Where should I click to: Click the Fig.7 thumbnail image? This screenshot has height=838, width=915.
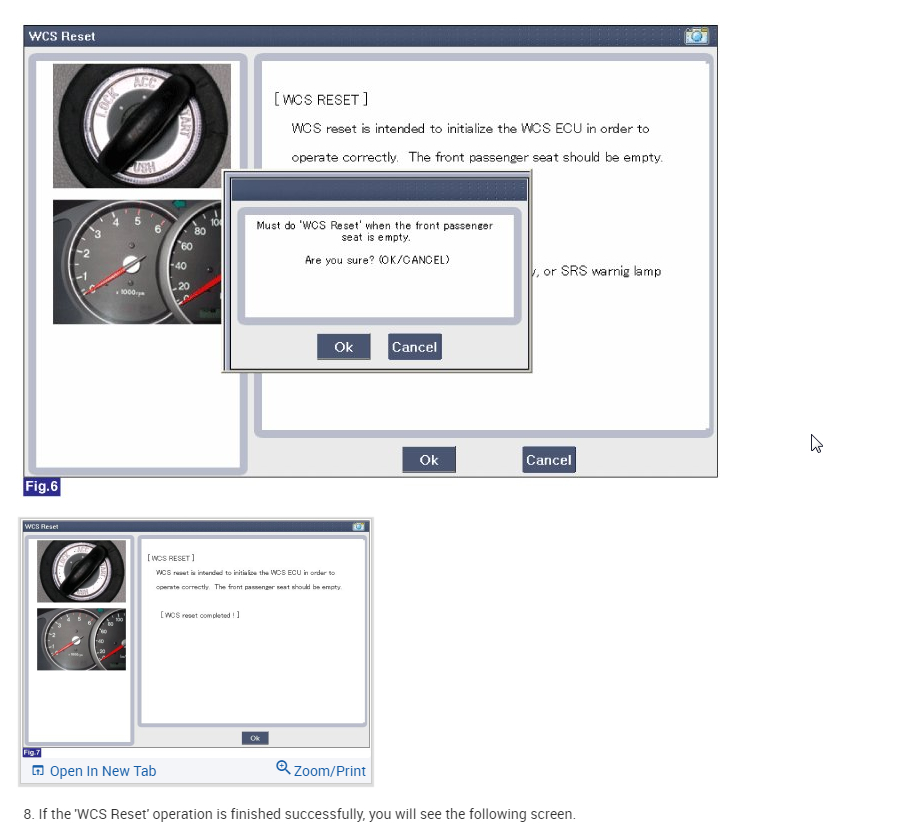[196, 636]
